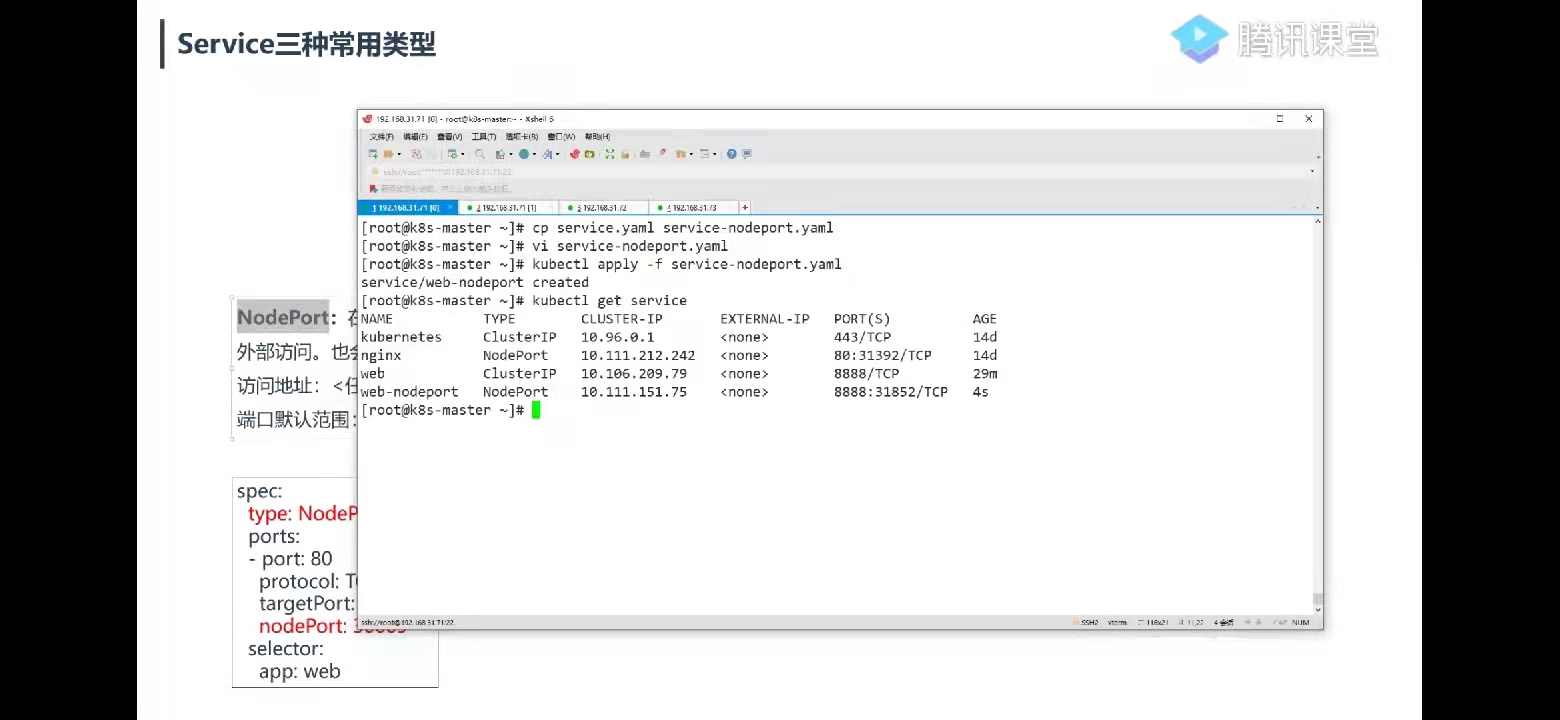Viewport: 1560px width, 720px height.
Task: Open the 窗口(W) menu
Action: point(561,137)
